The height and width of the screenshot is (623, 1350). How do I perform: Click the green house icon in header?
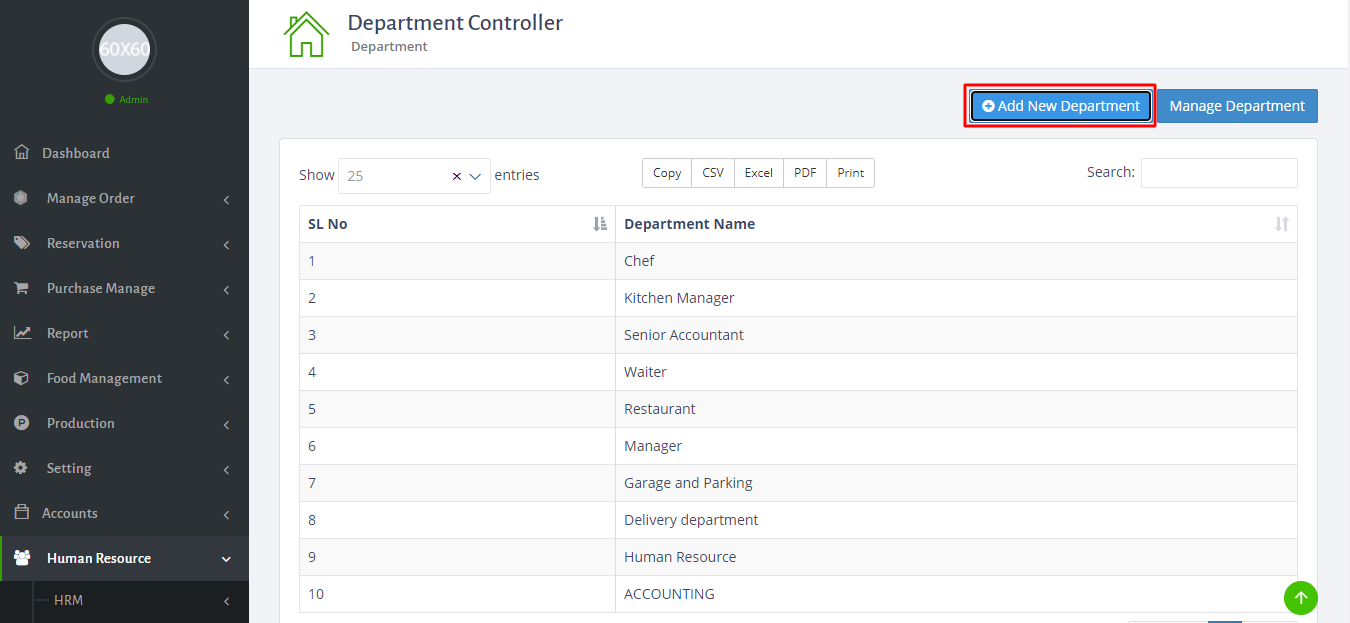(306, 34)
